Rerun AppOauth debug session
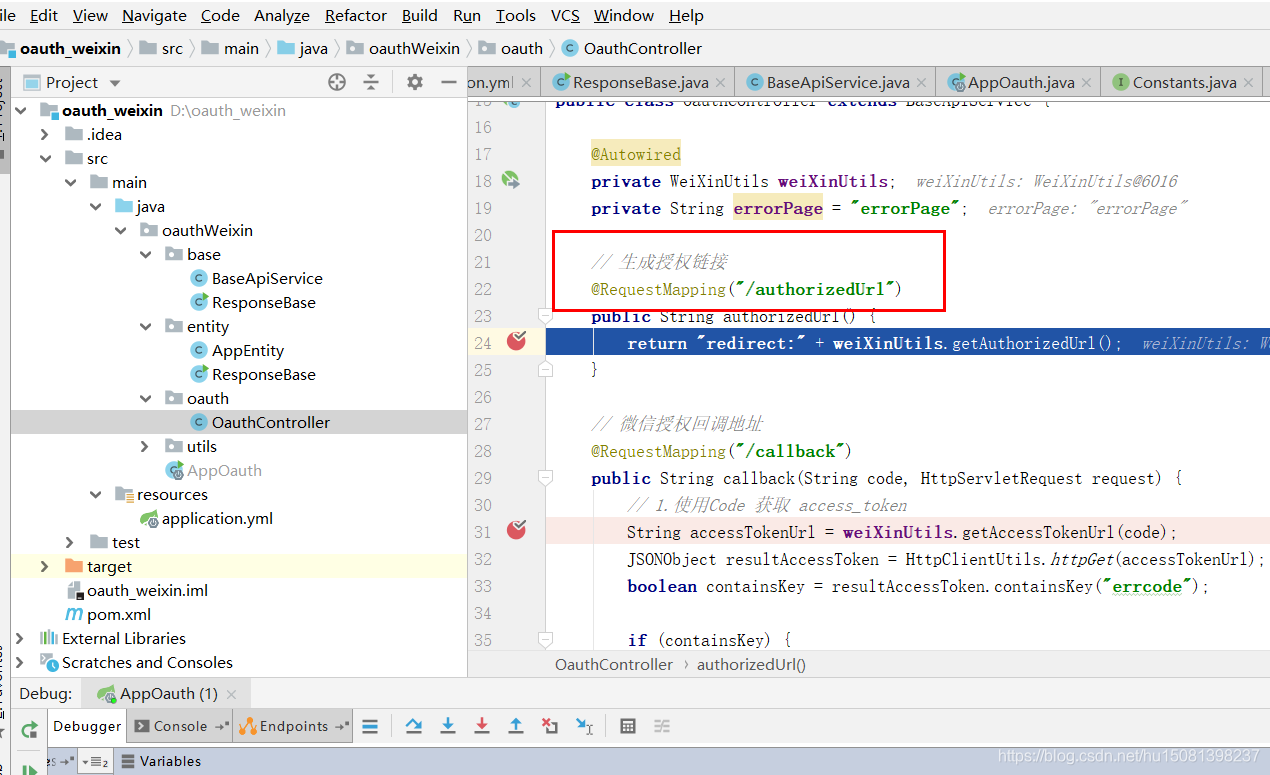1270x775 pixels. point(30,730)
